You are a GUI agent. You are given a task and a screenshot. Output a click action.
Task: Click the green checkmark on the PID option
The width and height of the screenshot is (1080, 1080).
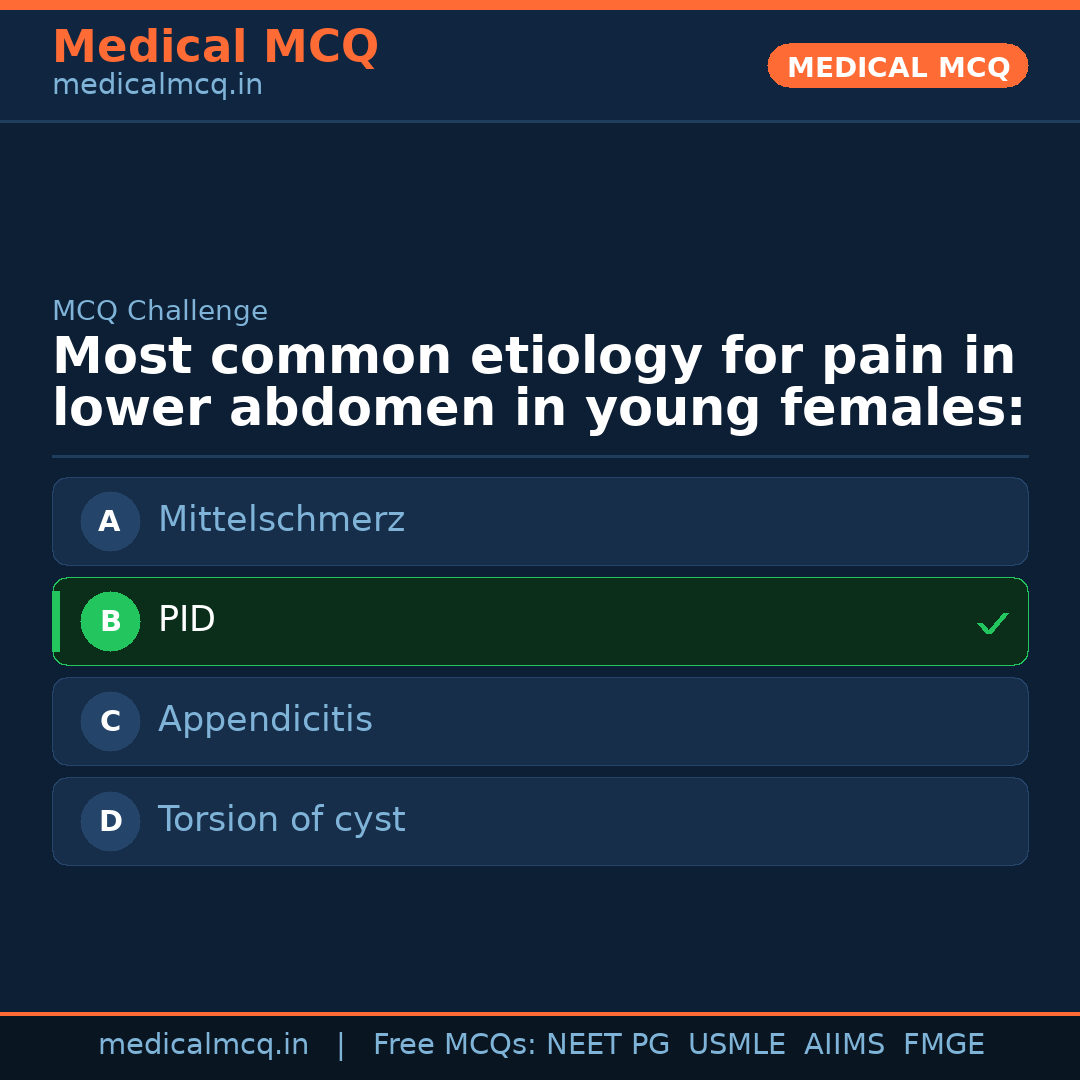click(992, 623)
